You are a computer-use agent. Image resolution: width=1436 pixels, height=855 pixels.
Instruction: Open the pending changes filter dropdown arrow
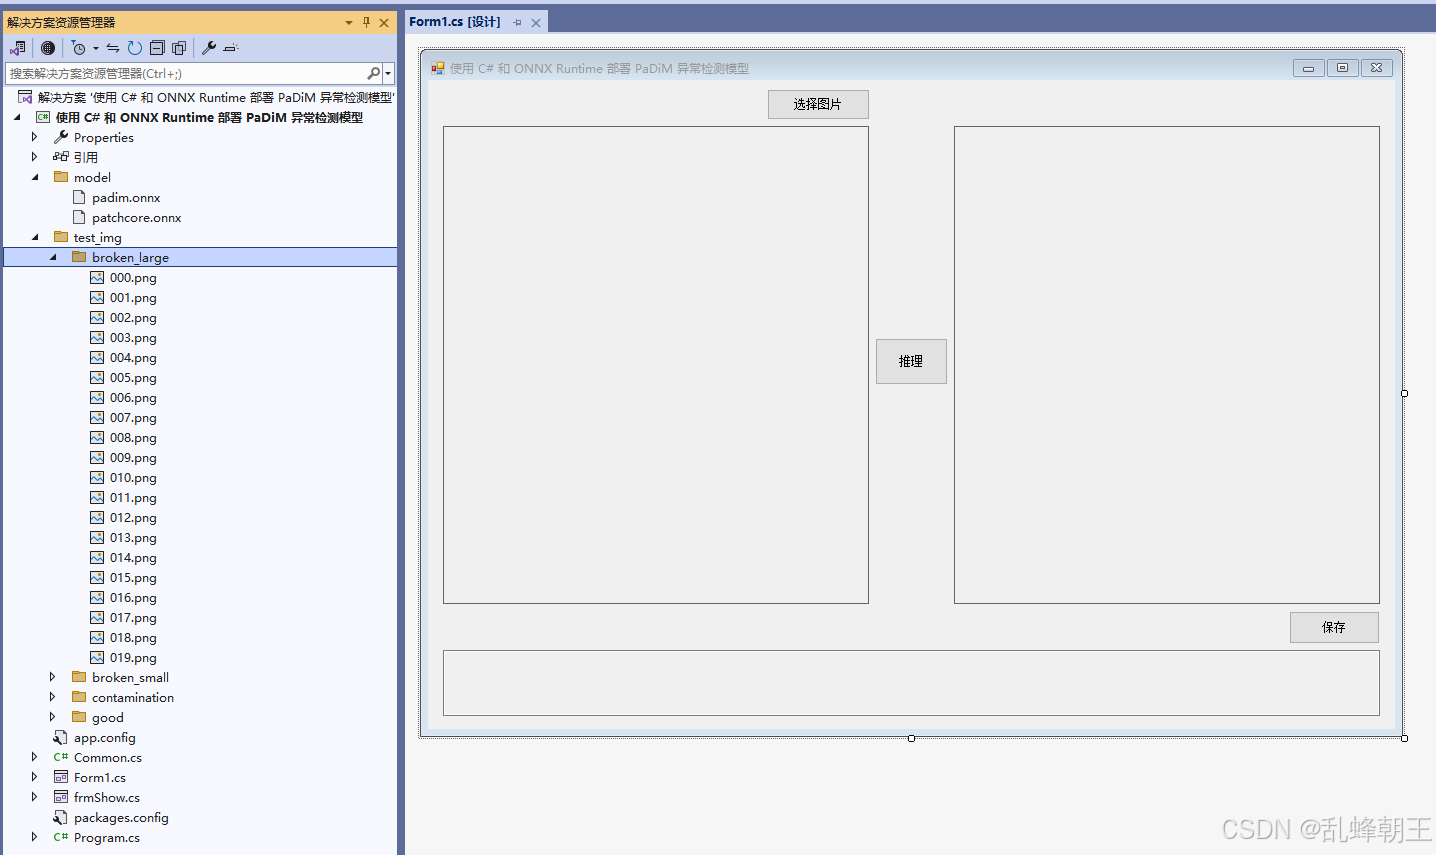coord(96,48)
